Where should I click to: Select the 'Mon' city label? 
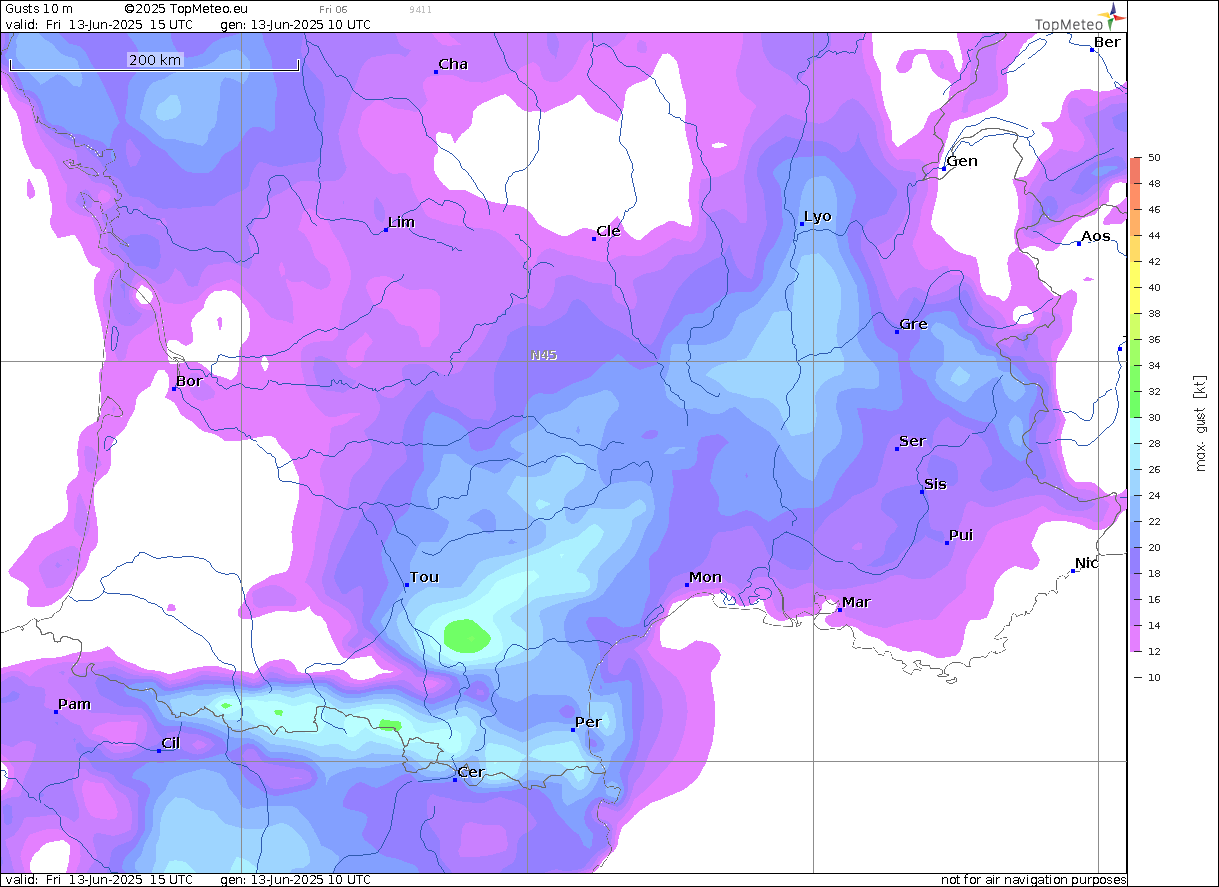click(706, 577)
